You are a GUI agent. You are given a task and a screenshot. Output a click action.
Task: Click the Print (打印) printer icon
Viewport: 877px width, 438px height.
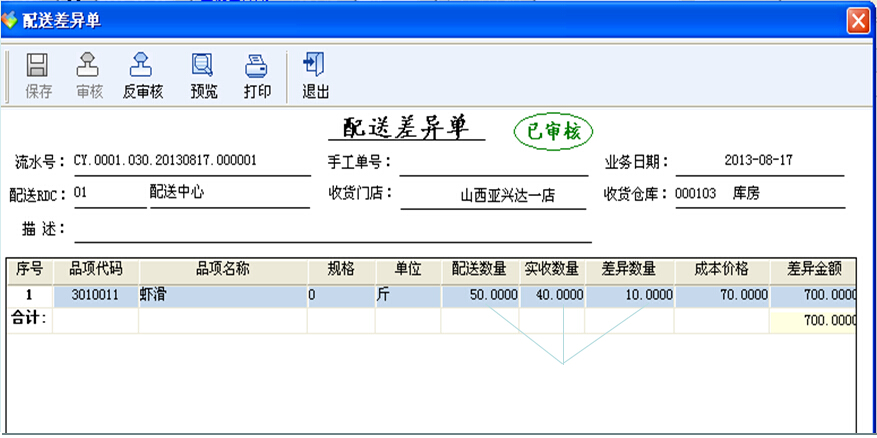pyautogui.click(x=257, y=67)
